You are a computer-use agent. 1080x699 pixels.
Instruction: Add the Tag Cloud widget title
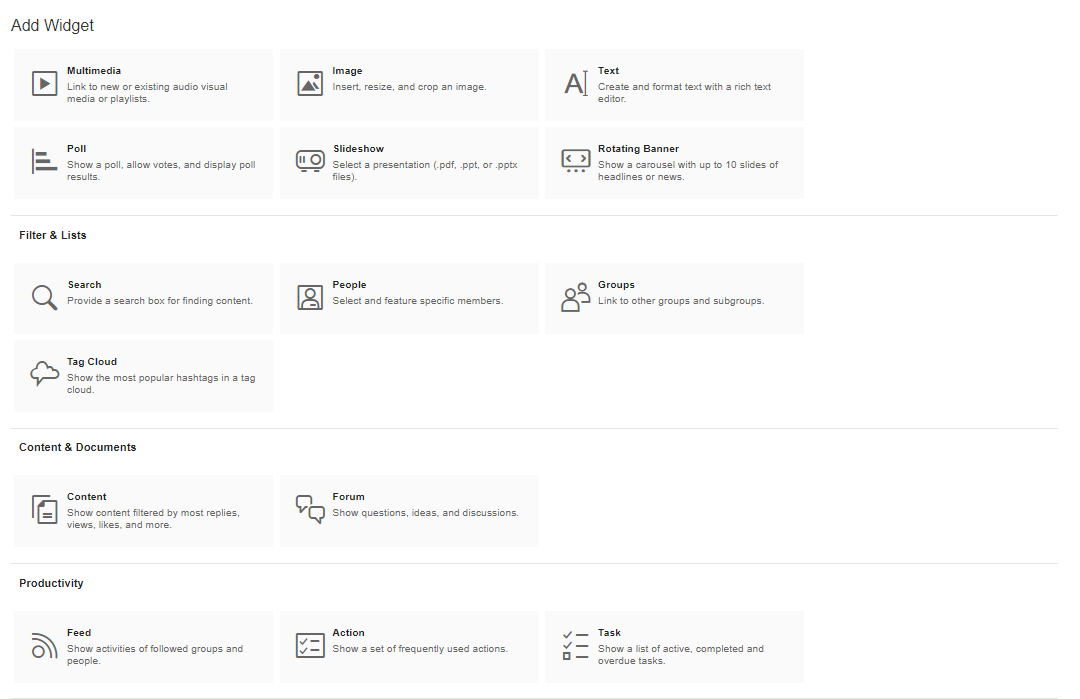(92, 362)
